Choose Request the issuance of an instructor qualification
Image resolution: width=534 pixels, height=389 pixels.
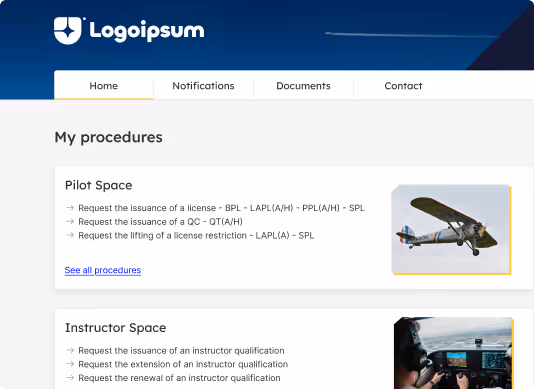tap(181, 351)
